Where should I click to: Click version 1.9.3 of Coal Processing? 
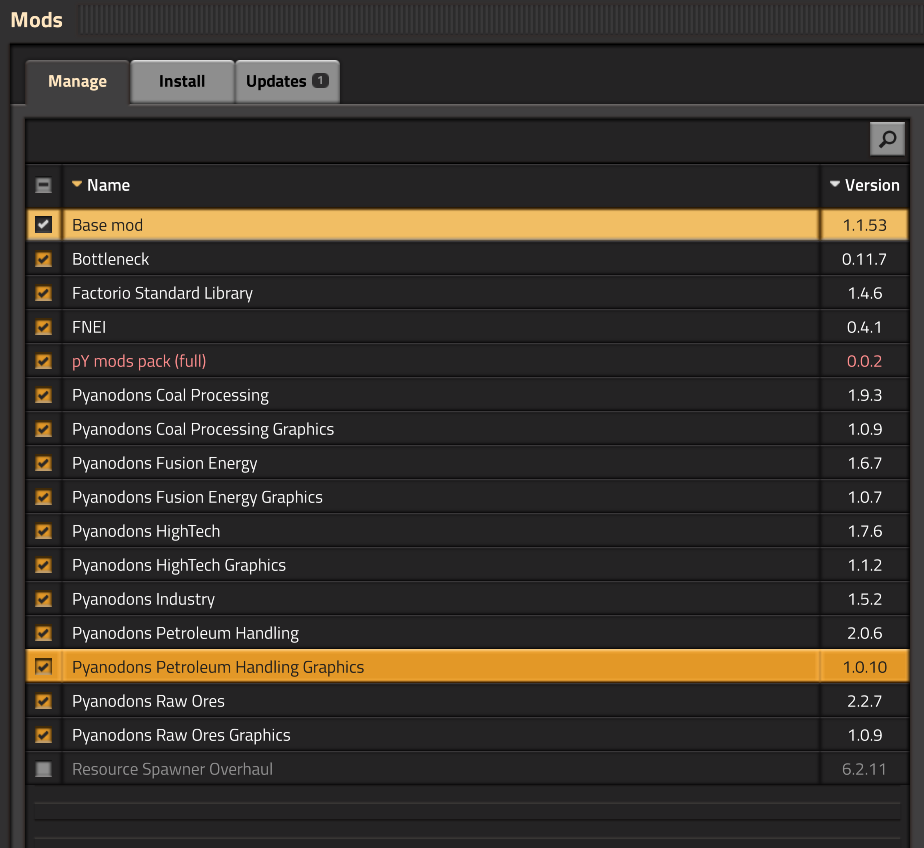click(864, 395)
